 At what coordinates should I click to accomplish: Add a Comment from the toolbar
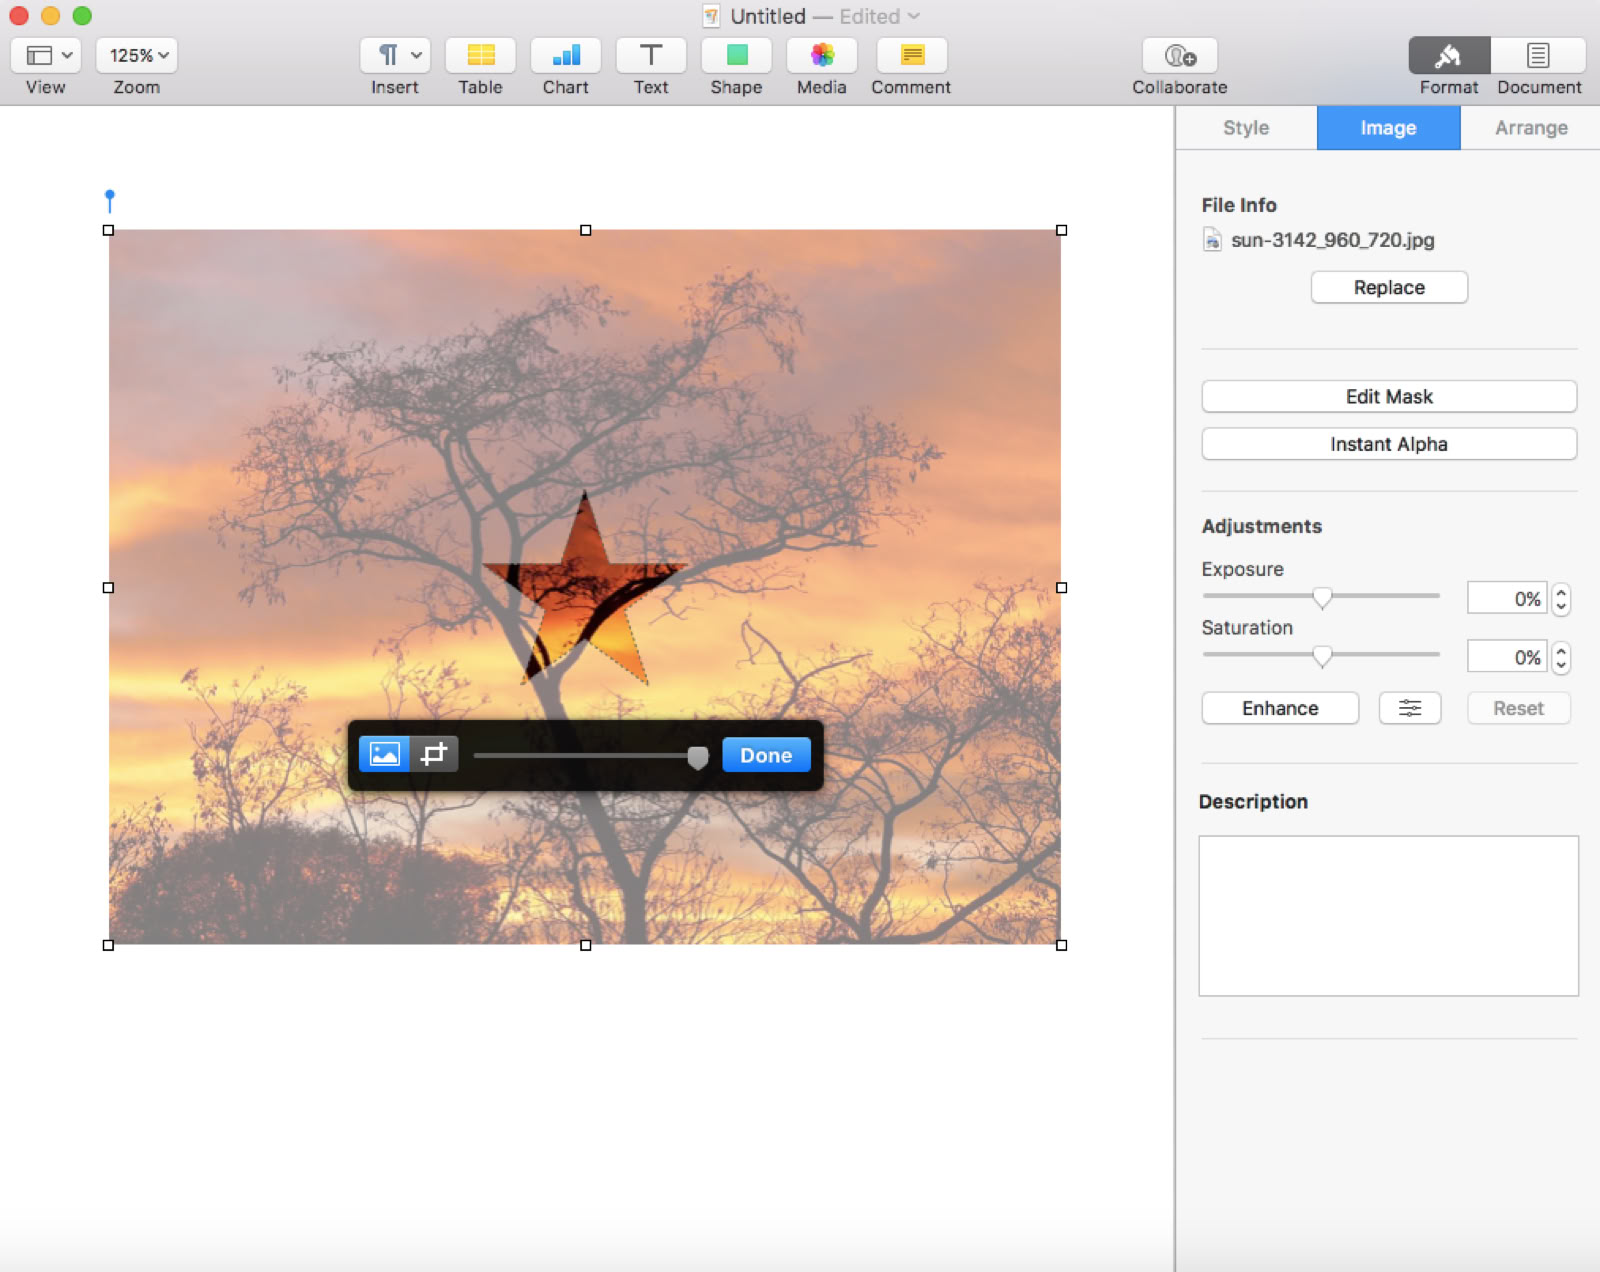coord(911,56)
